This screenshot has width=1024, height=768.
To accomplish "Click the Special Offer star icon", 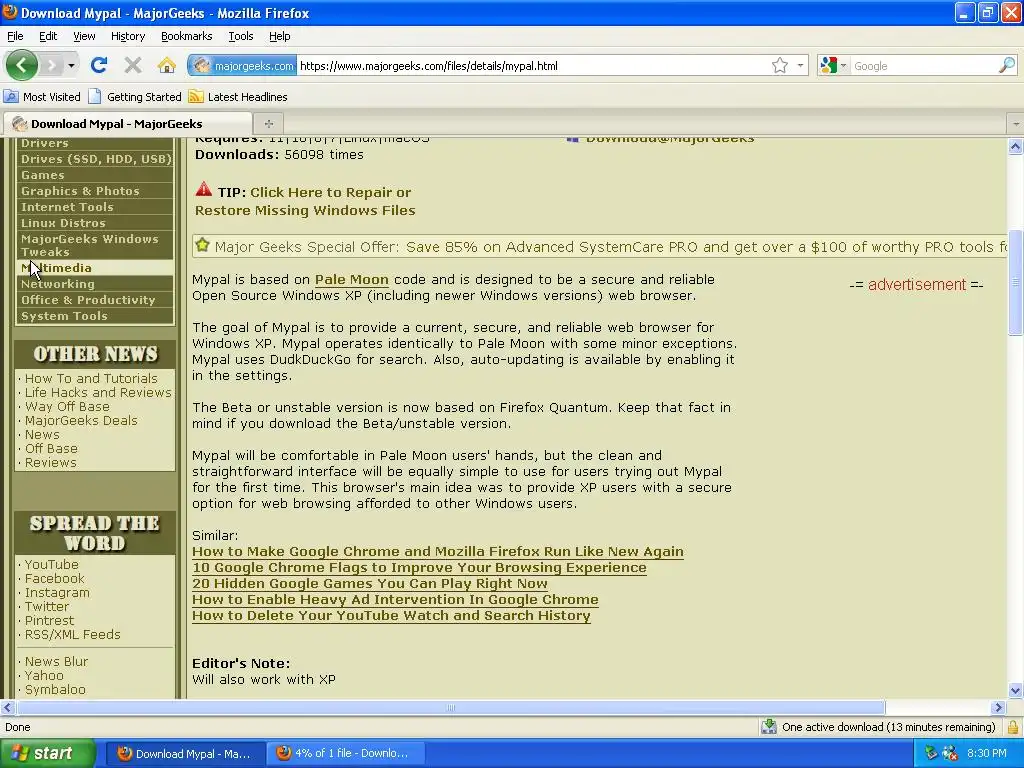I will tap(202, 246).
